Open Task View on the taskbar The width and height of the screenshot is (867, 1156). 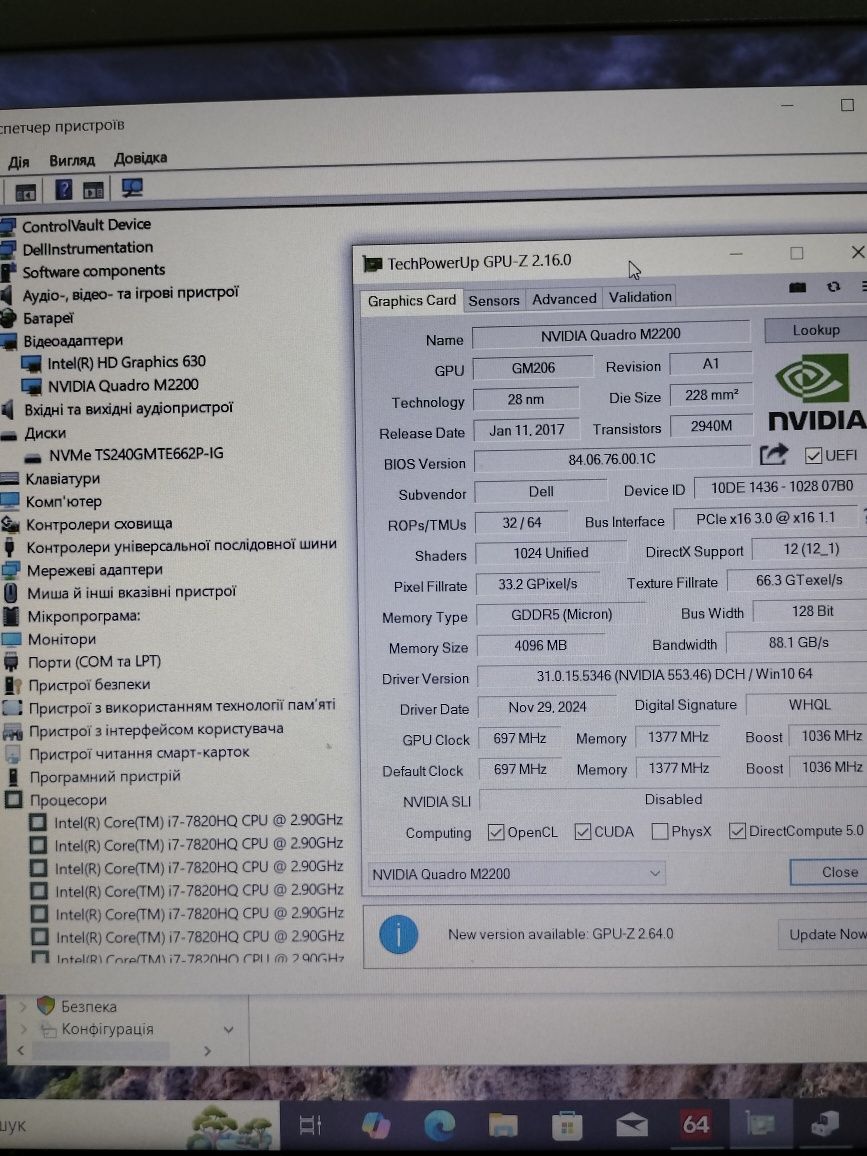pos(310,1125)
